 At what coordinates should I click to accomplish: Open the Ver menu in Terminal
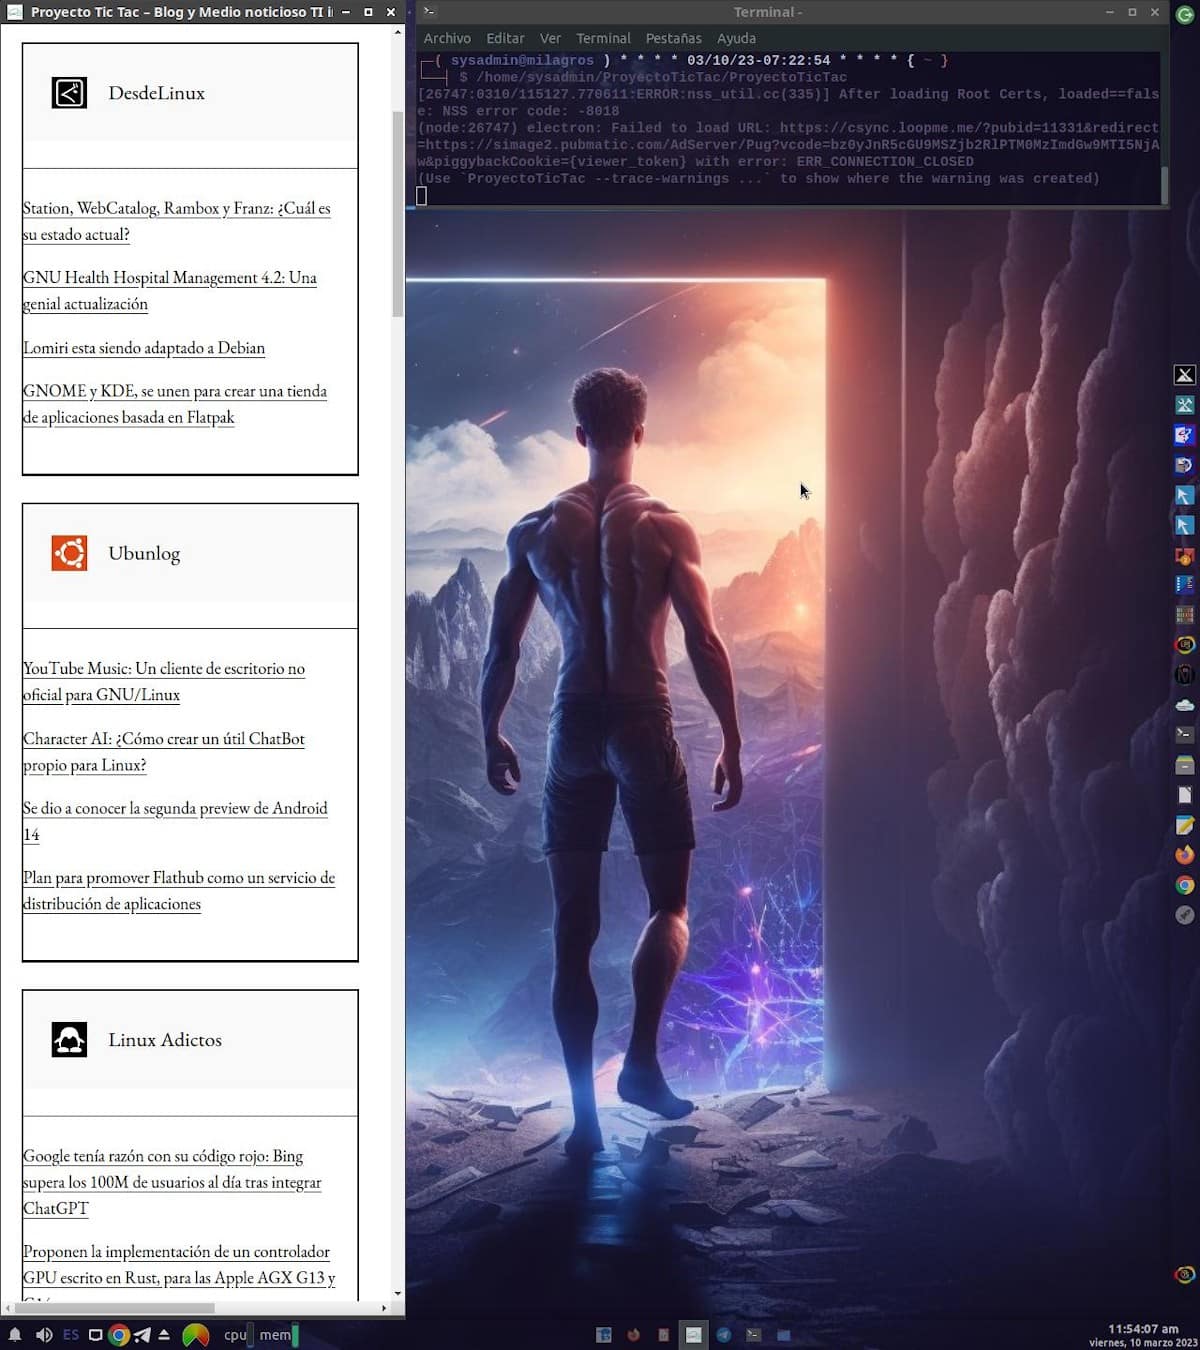coord(550,38)
